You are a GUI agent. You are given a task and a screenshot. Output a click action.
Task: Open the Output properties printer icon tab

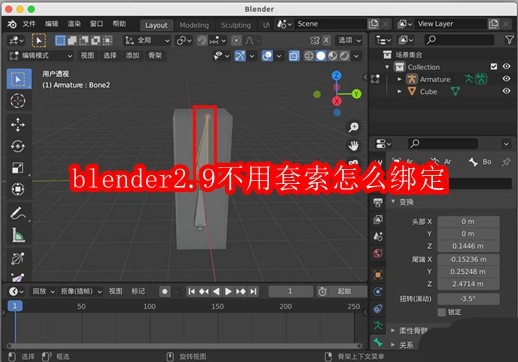coord(378,202)
